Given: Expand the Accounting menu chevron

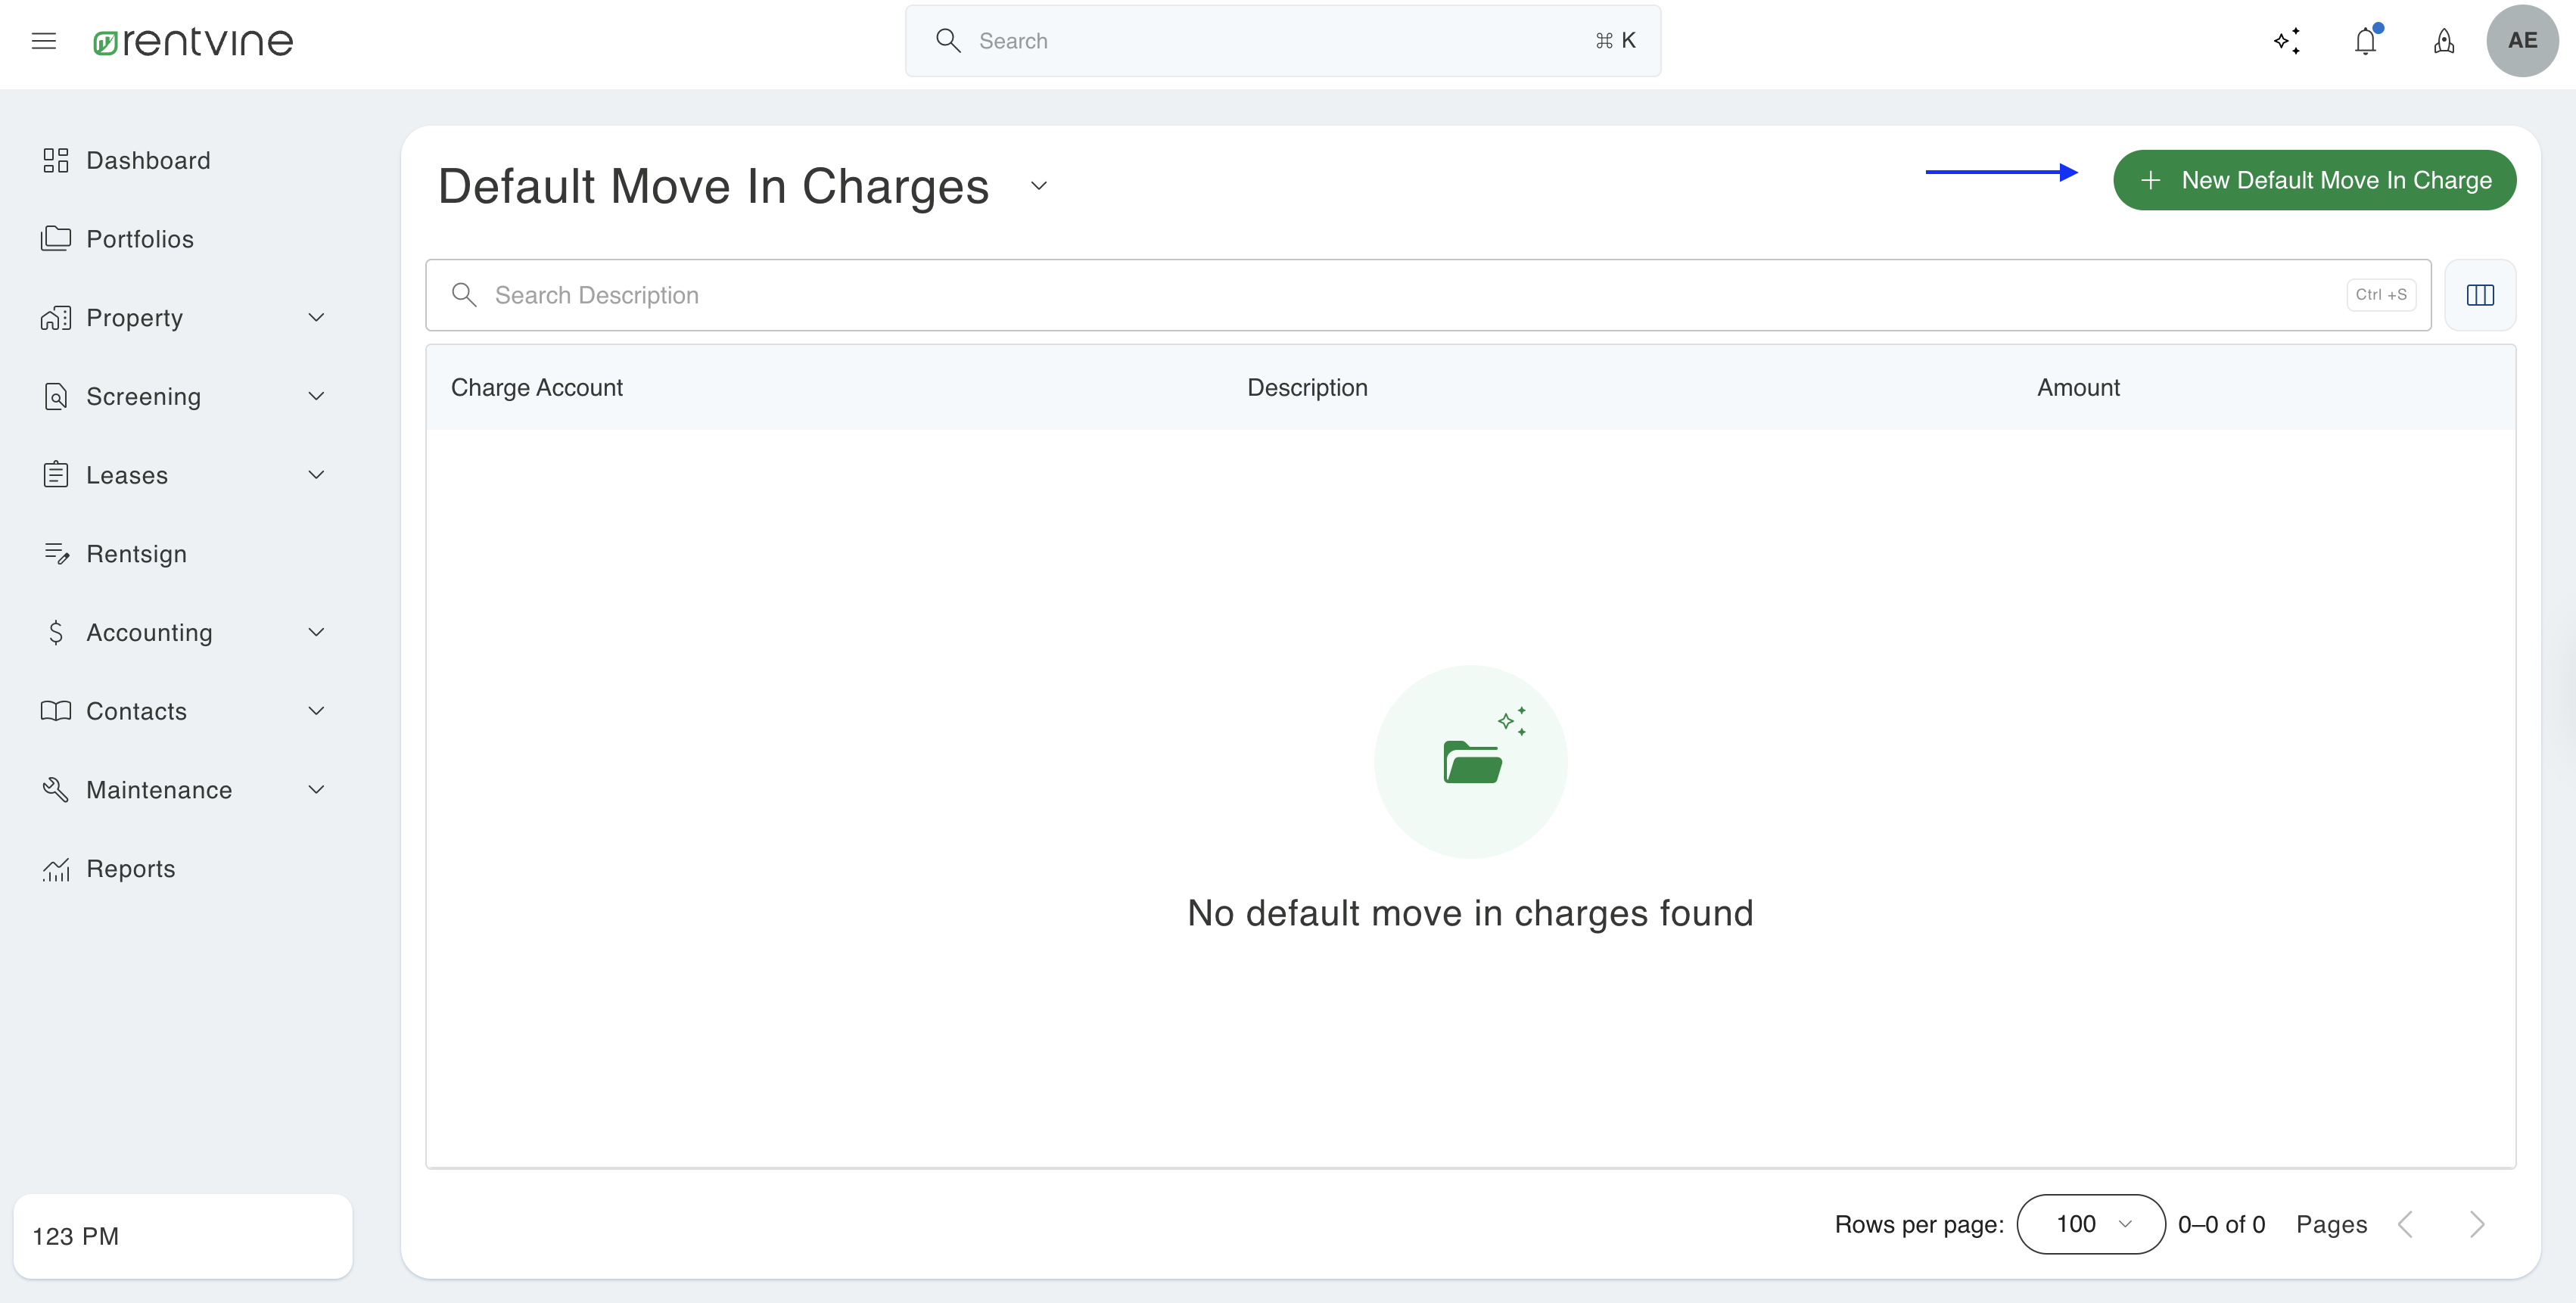Looking at the screenshot, I should pos(316,632).
